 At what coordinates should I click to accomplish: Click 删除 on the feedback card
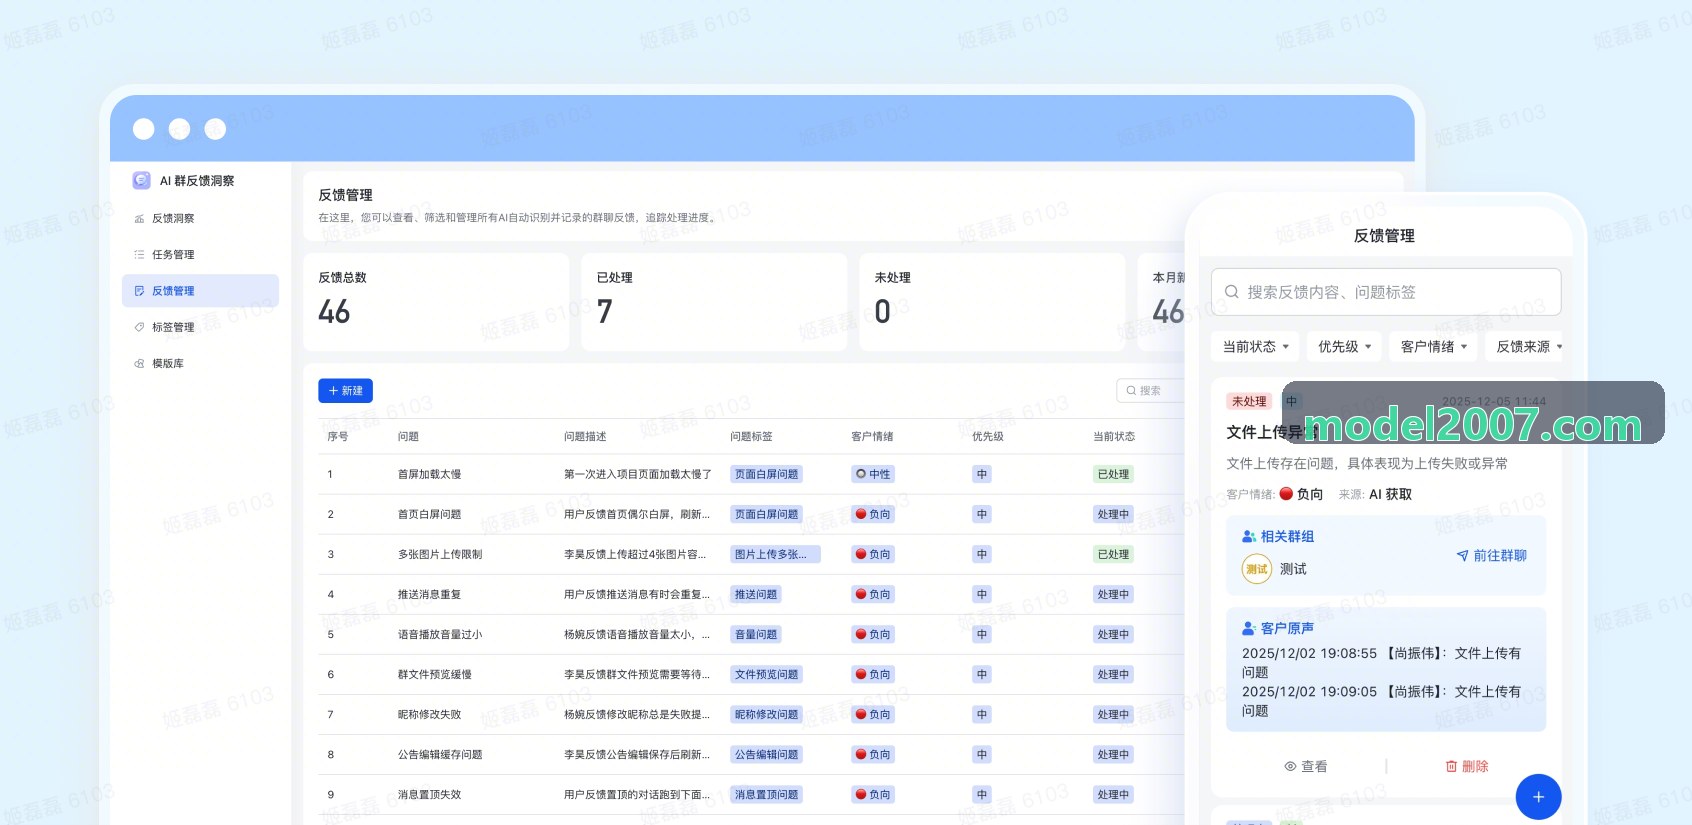tap(1467, 767)
